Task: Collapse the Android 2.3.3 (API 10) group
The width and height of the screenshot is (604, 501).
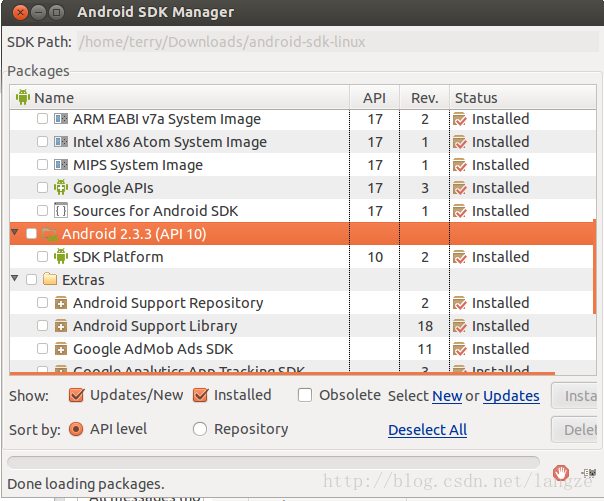Action: pos(15,232)
